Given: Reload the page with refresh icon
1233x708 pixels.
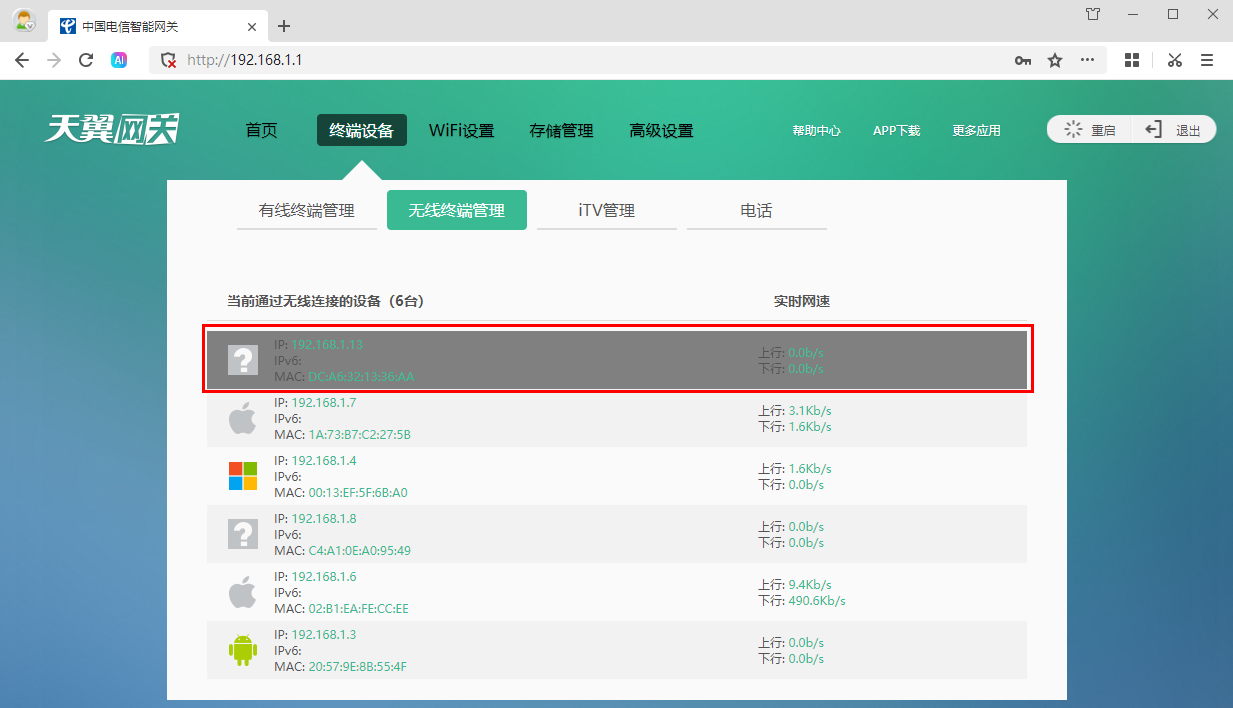Looking at the screenshot, I should [x=86, y=60].
